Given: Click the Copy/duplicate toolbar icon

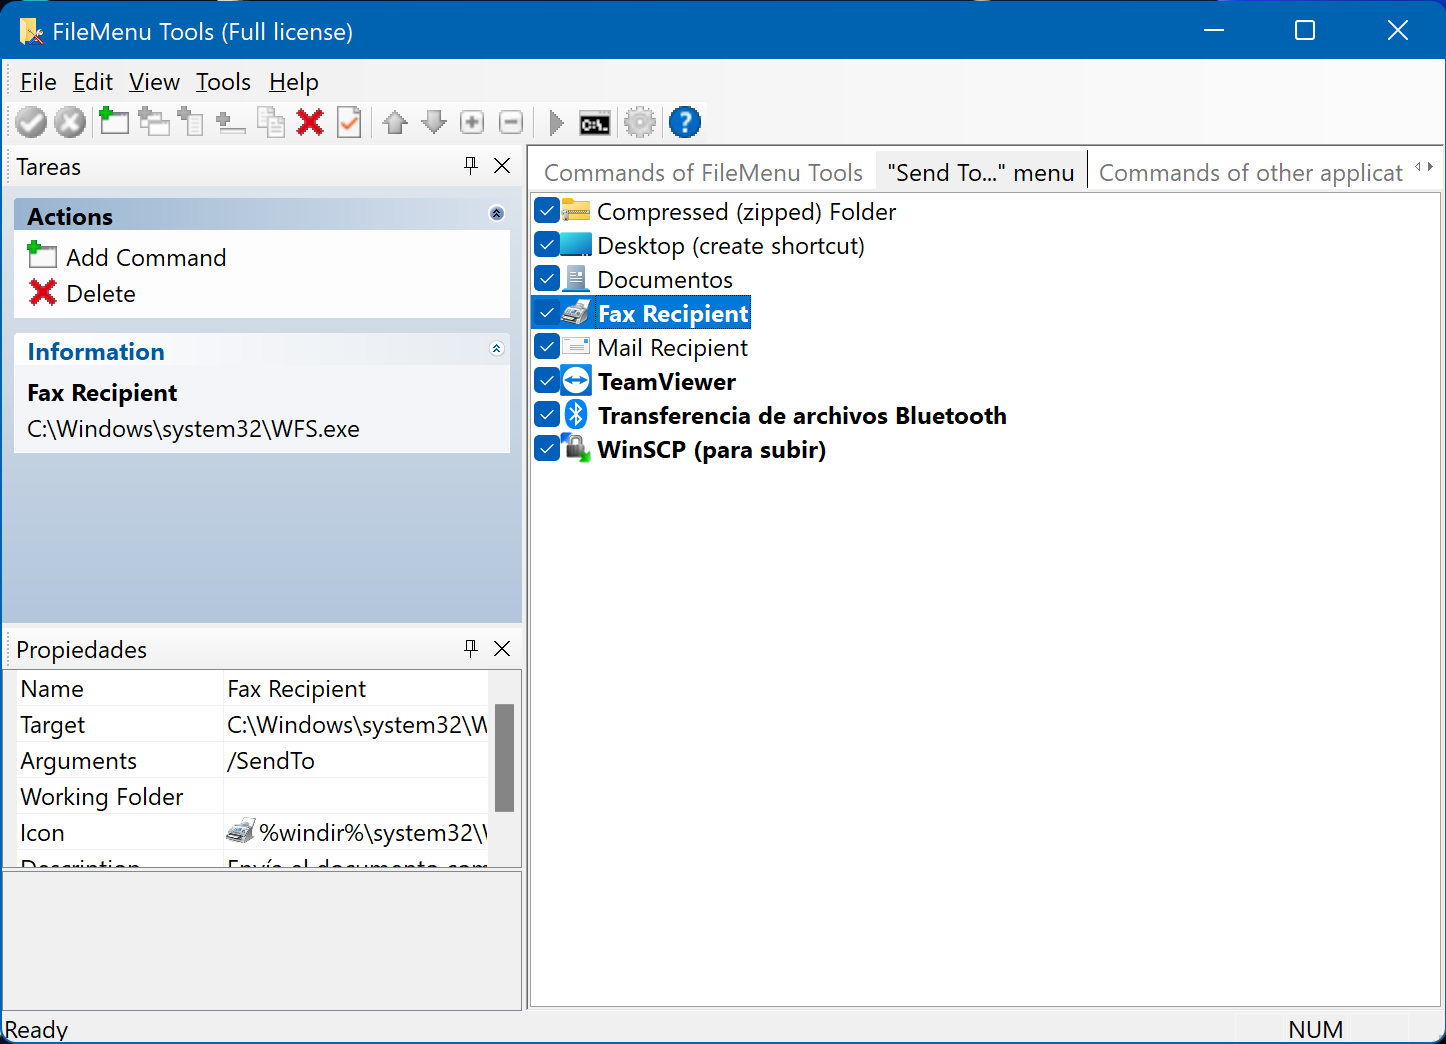Looking at the screenshot, I should [x=271, y=122].
